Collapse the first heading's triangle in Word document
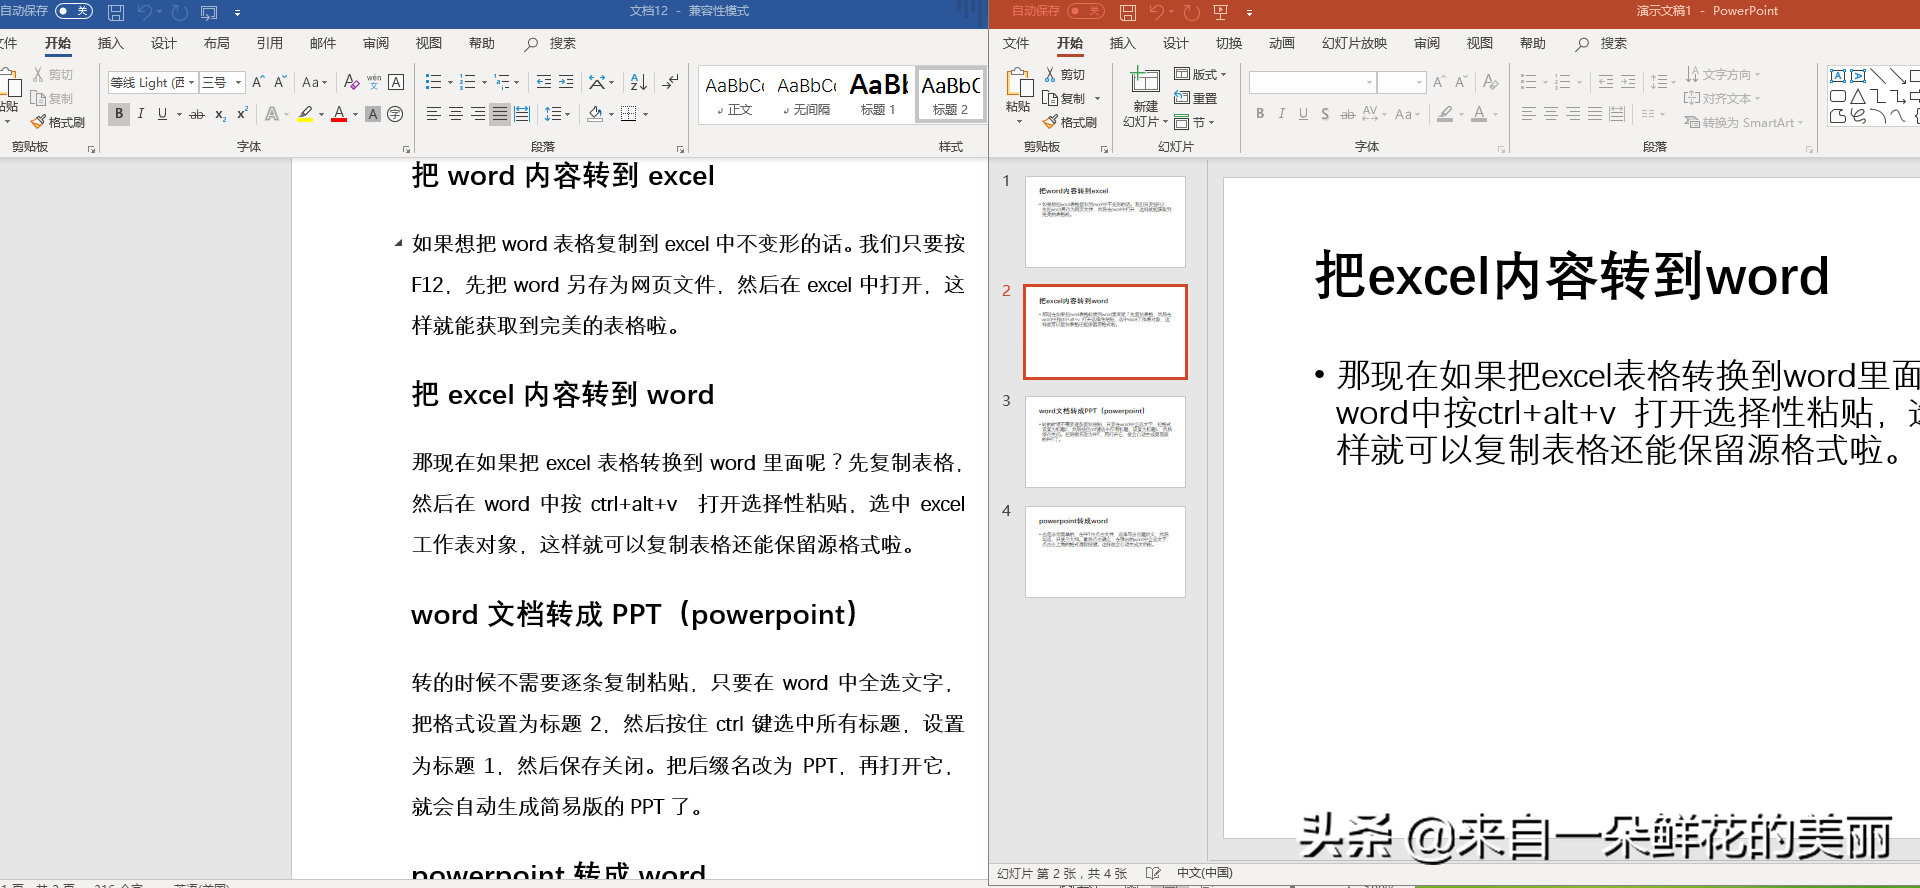The width and height of the screenshot is (1920, 888). 398,243
